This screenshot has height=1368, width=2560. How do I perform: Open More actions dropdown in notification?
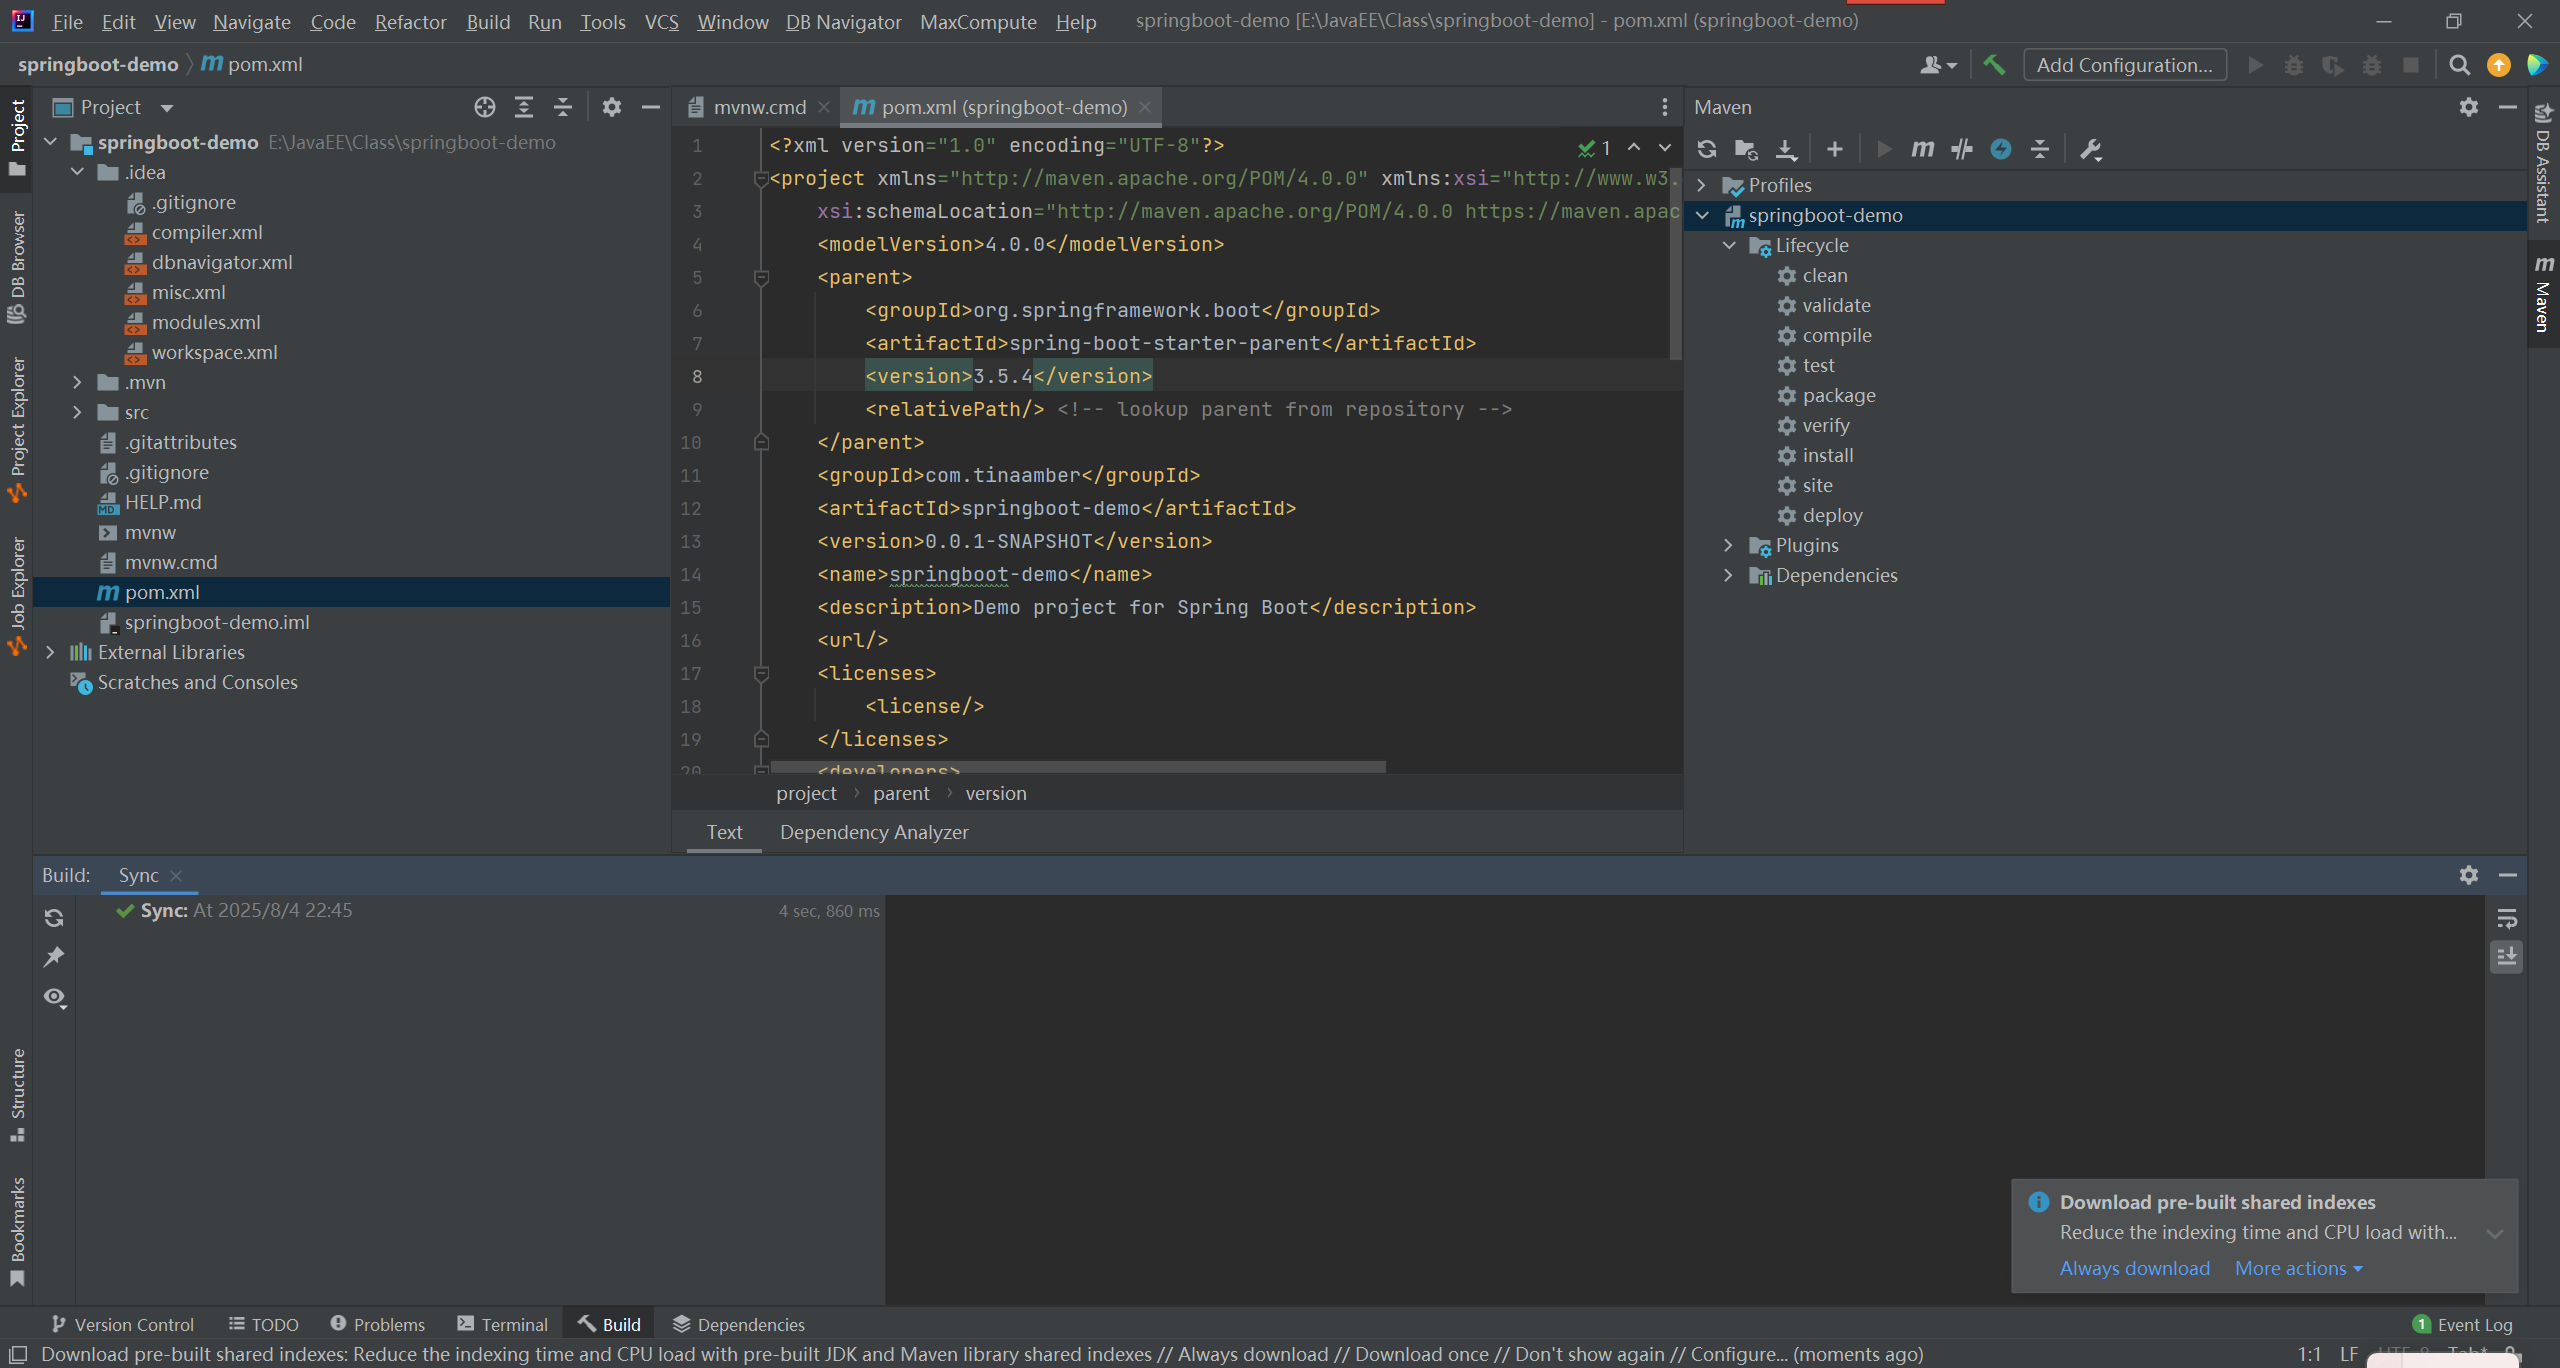coord(2299,1268)
